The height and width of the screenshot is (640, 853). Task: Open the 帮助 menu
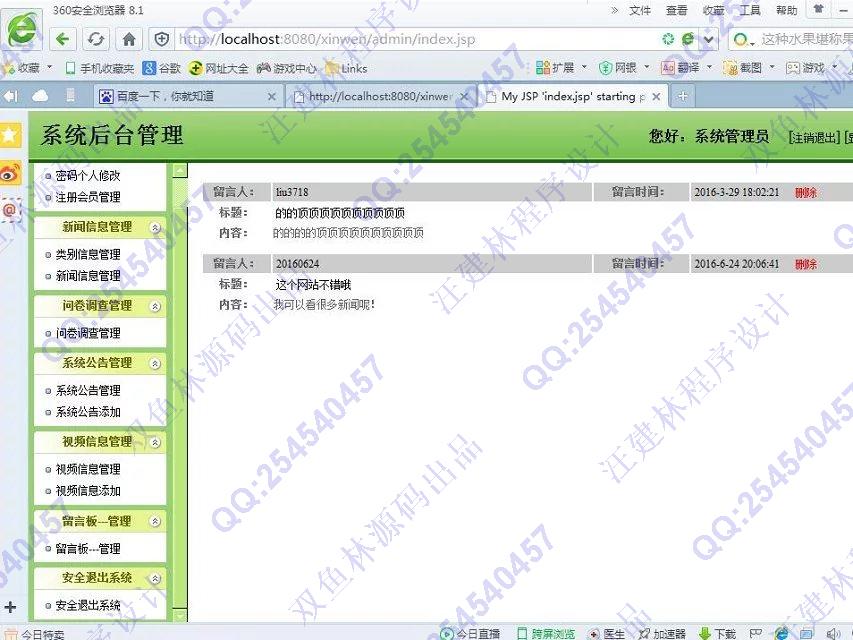pos(786,10)
